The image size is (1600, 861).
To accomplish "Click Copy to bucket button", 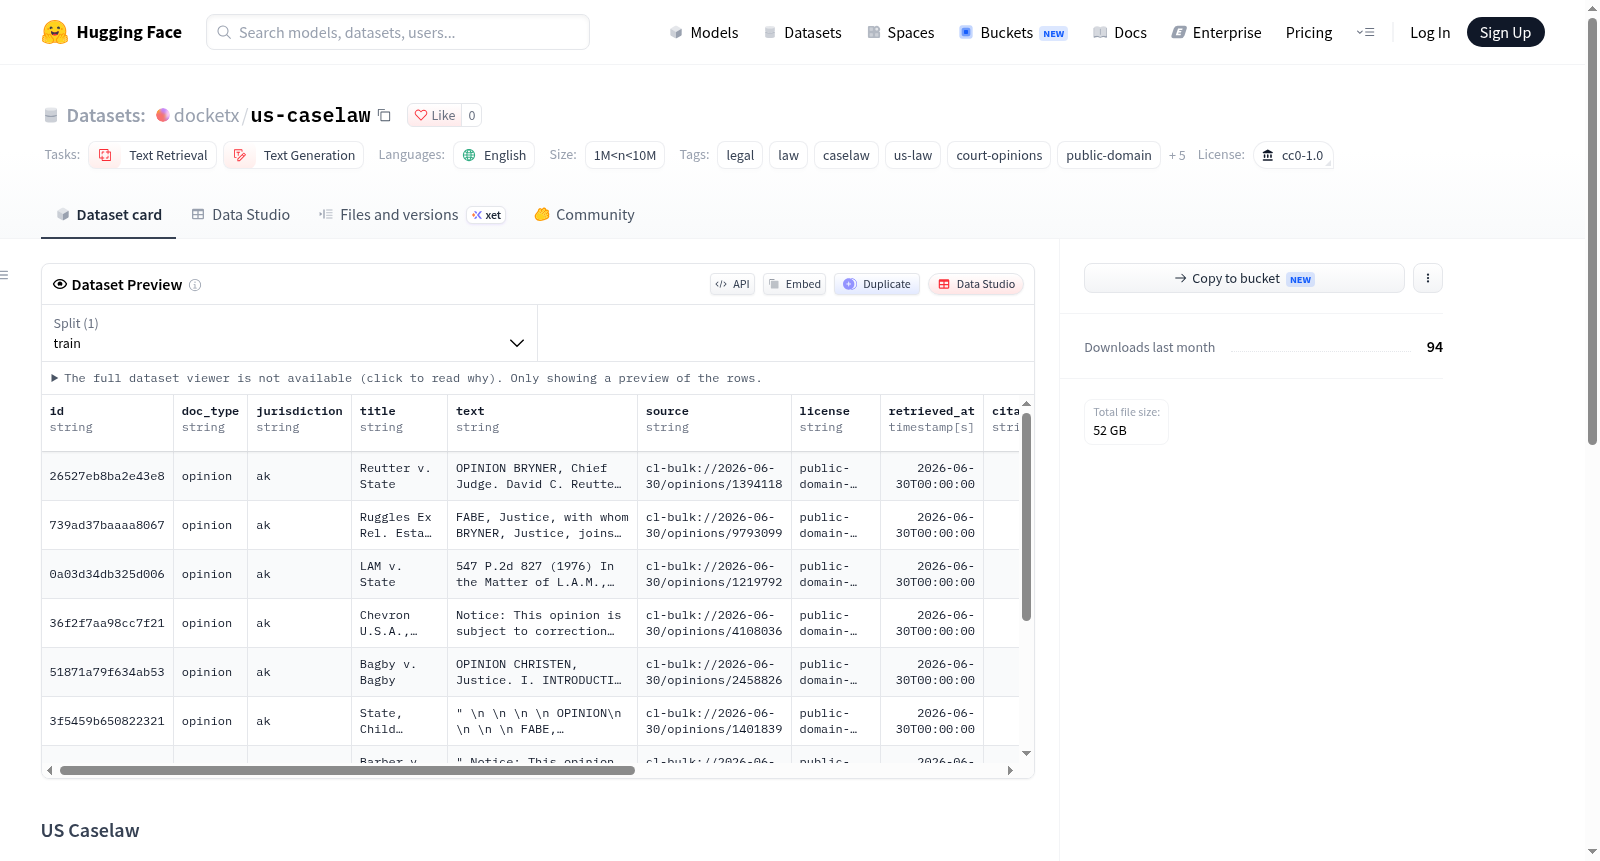I will [1244, 278].
